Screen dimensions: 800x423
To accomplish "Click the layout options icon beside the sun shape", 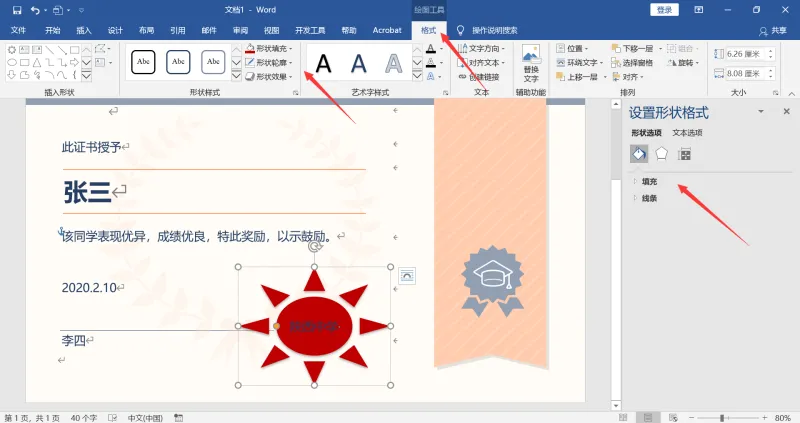I will [x=407, y=276].
